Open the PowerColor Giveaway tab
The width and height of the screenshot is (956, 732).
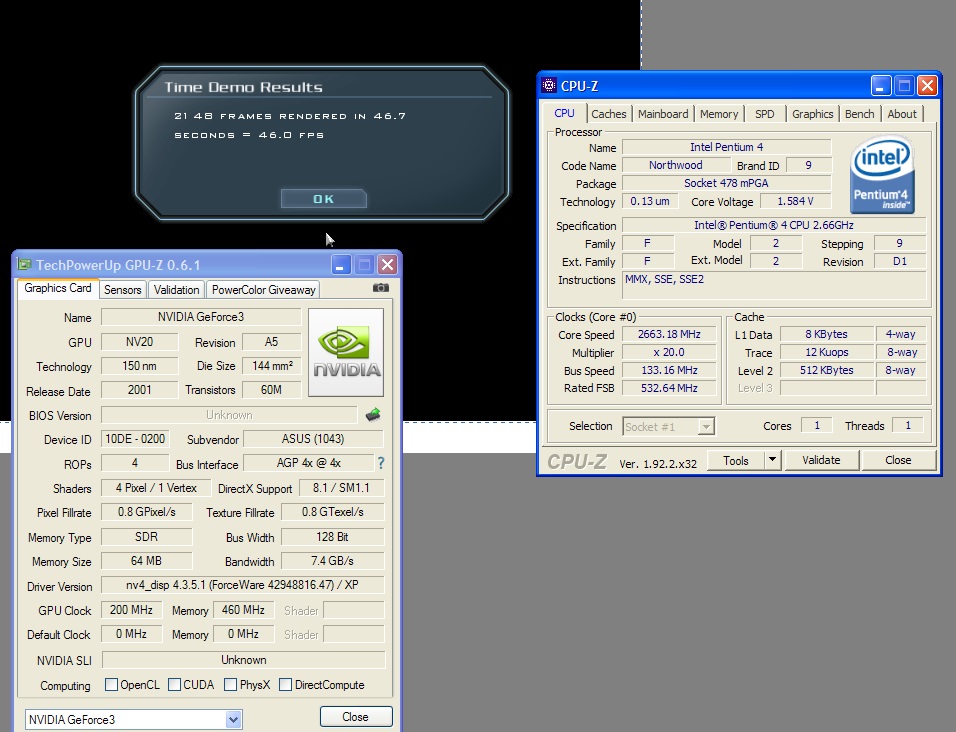point(263,289)
